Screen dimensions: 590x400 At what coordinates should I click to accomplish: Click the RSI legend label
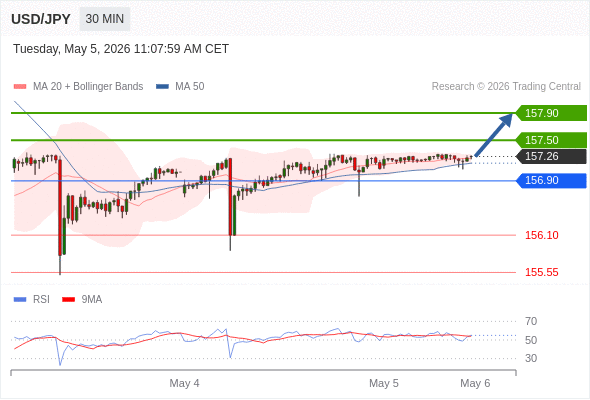tap(41, 300)
